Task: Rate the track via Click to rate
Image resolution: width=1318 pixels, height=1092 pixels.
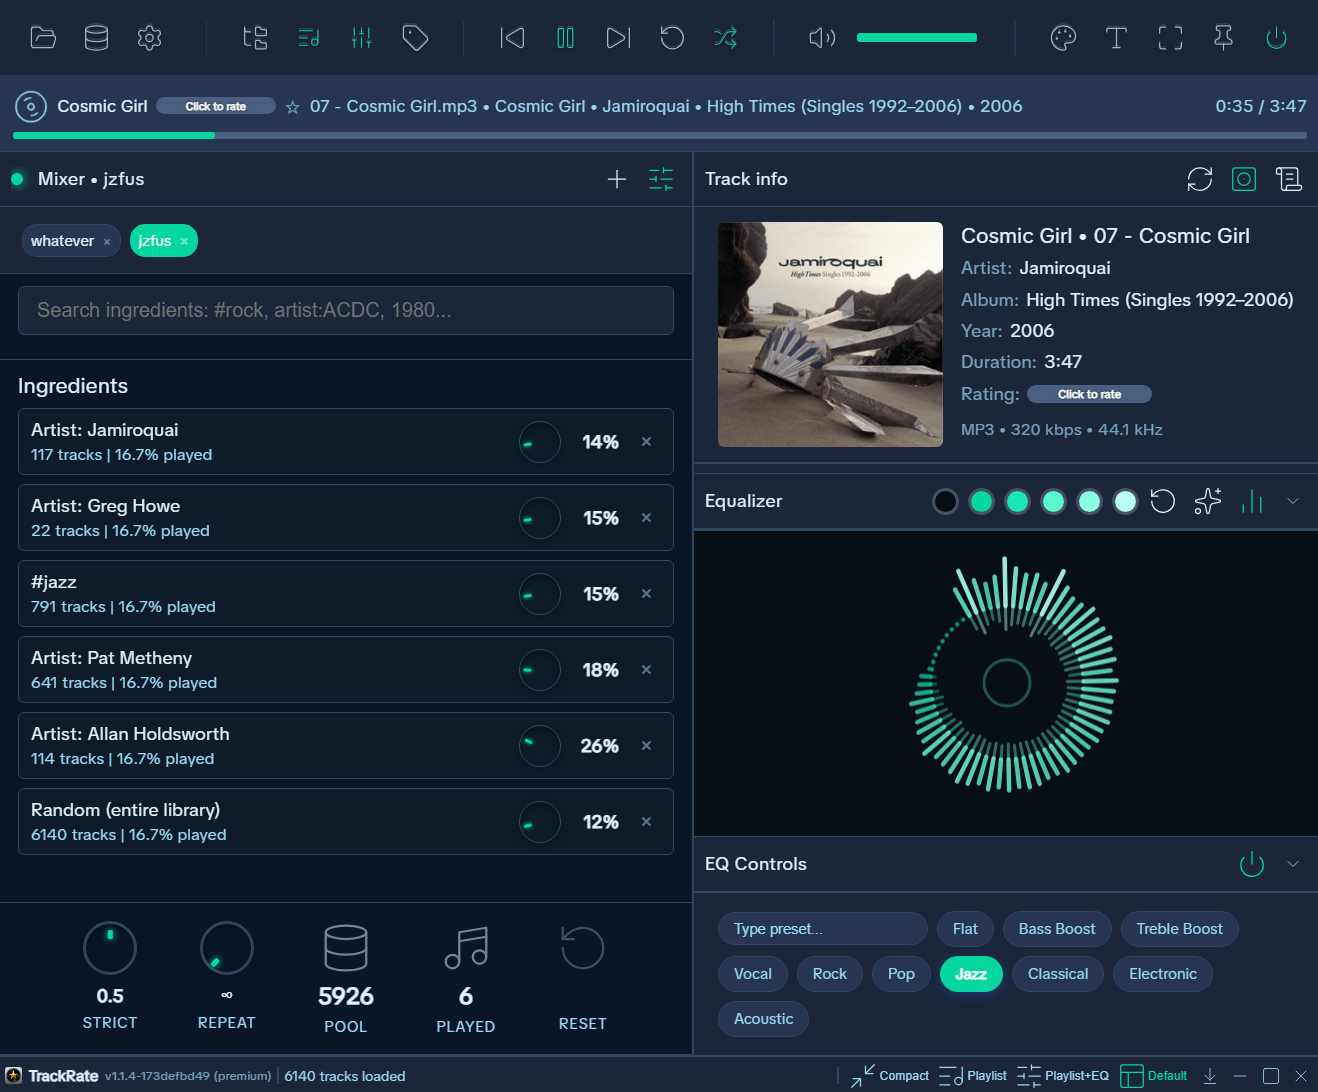Action: [1089, 394]
